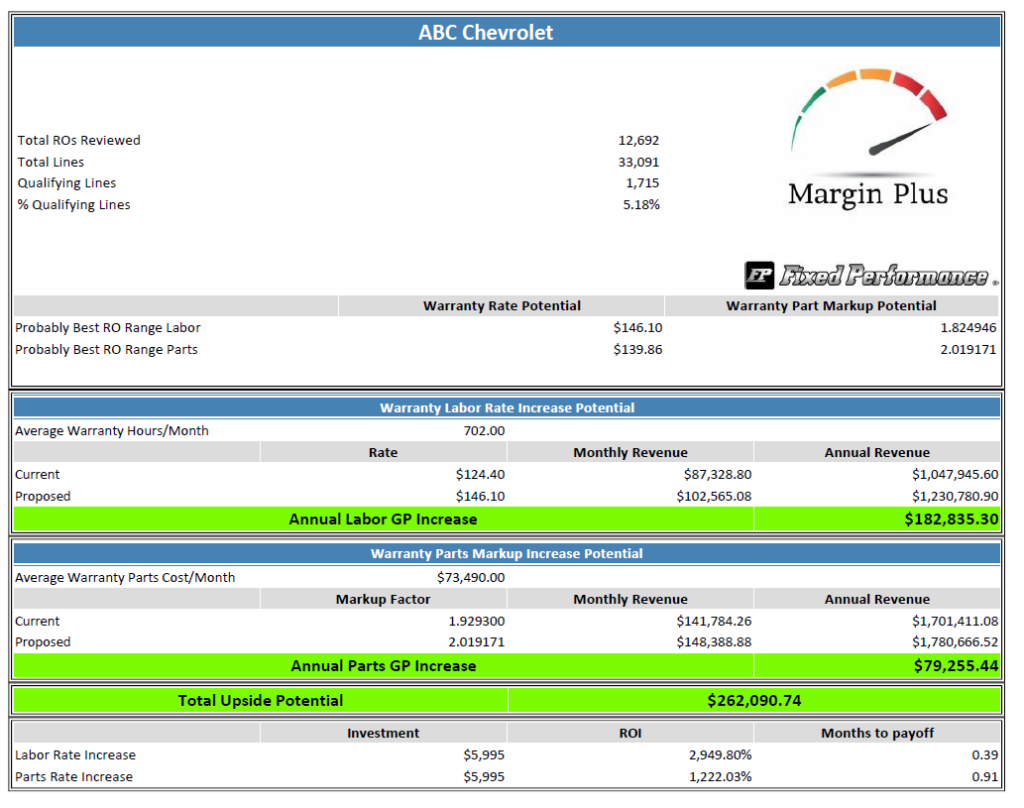Click the Investment column header
Image resolution: width=1024 pixels, height=808 pixels.
point(383,733)
